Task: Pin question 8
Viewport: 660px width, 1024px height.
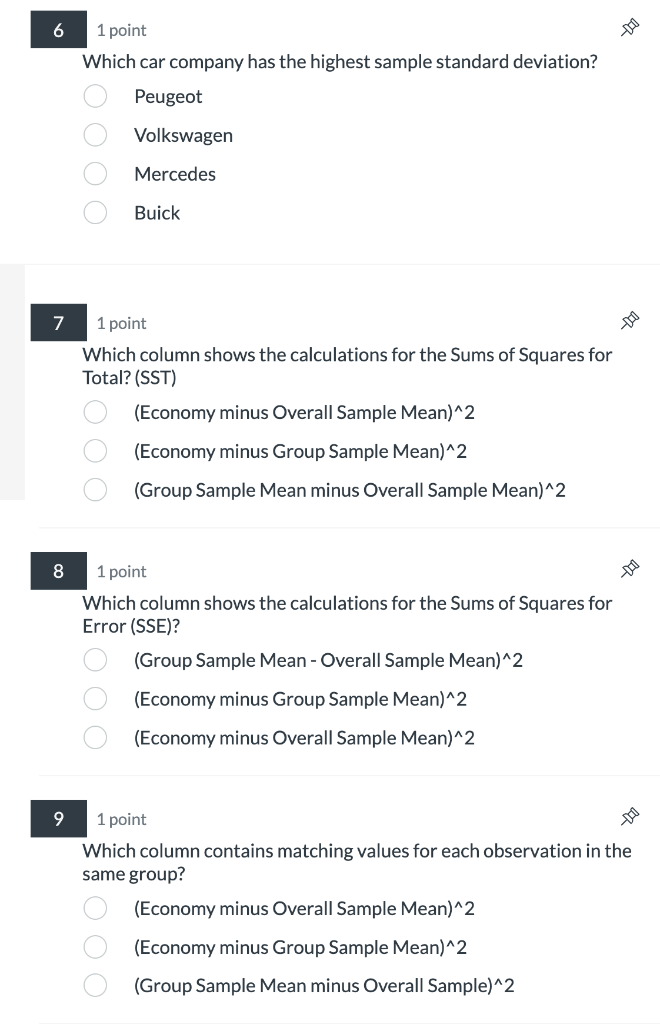Action: coord(630,569)
